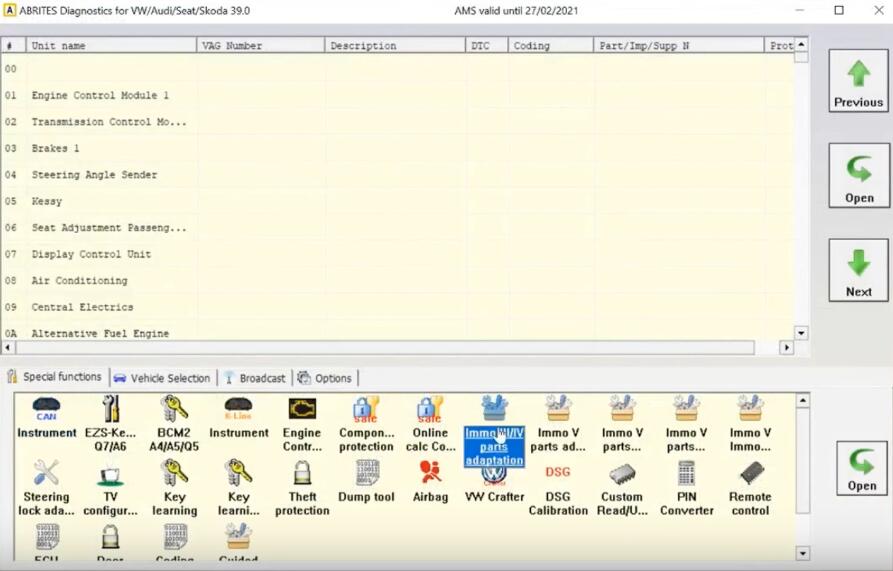Open Key learning function with full label

coord(174,488)
